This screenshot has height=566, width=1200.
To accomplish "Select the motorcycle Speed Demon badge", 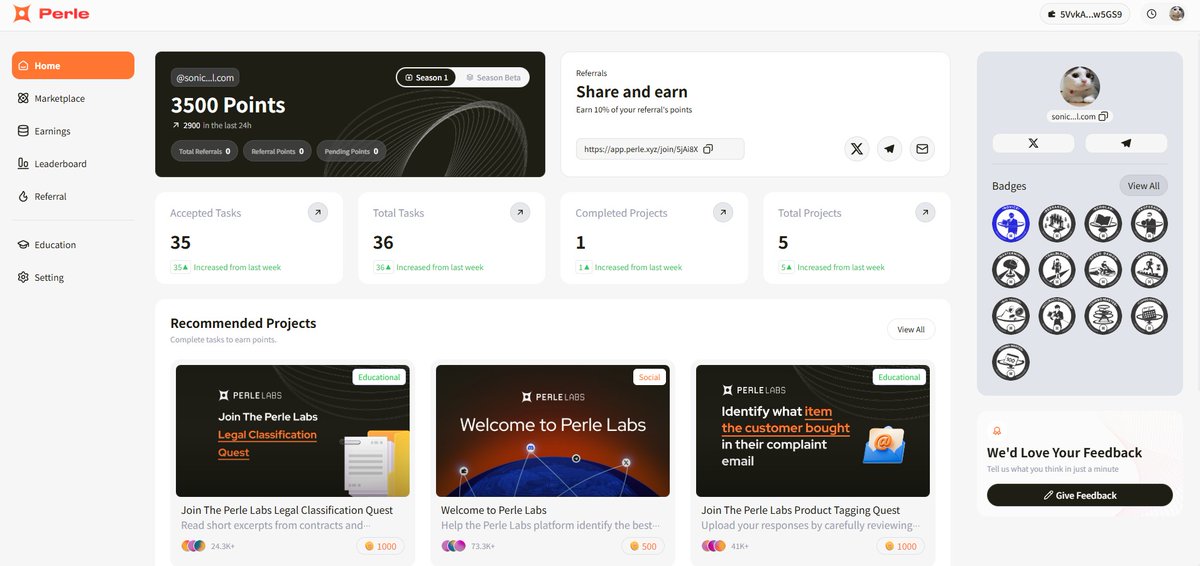I will [x=1103, y=269].
